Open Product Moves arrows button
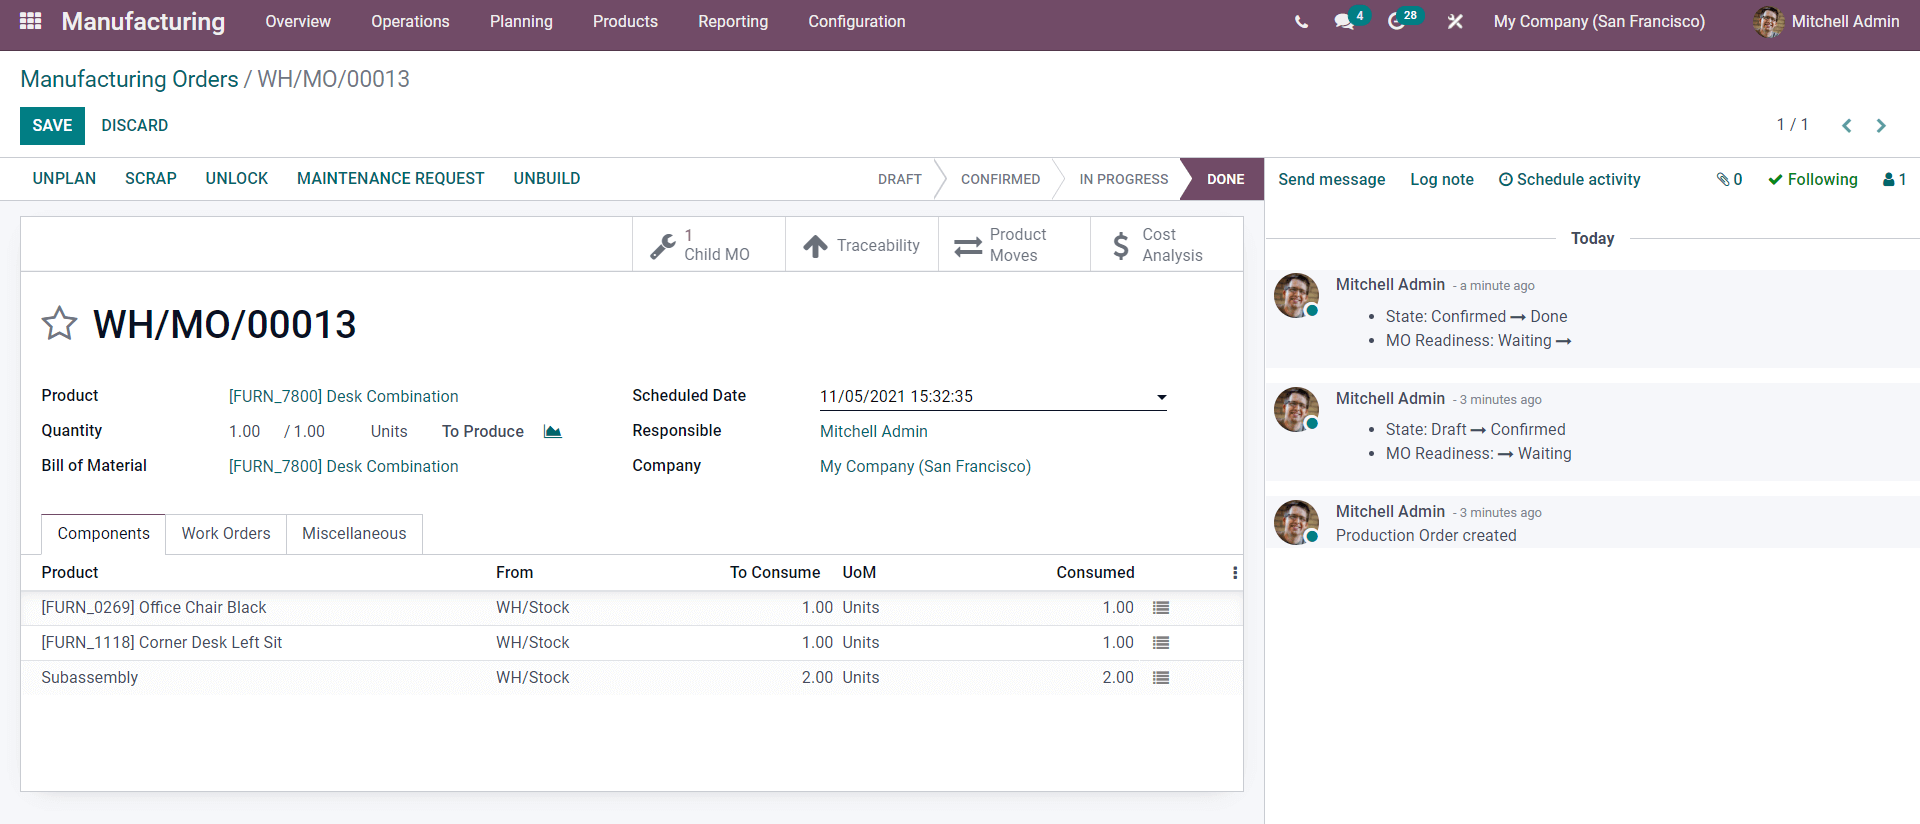 click(x=1014, y=245)
